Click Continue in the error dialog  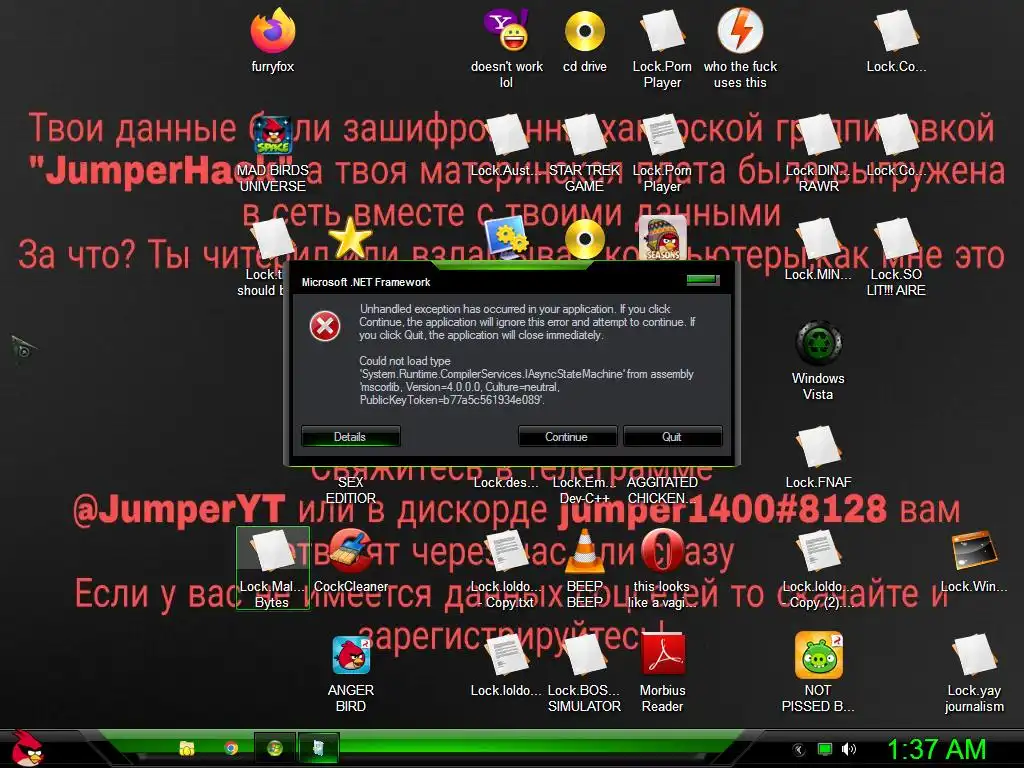[x=567, y=437]
